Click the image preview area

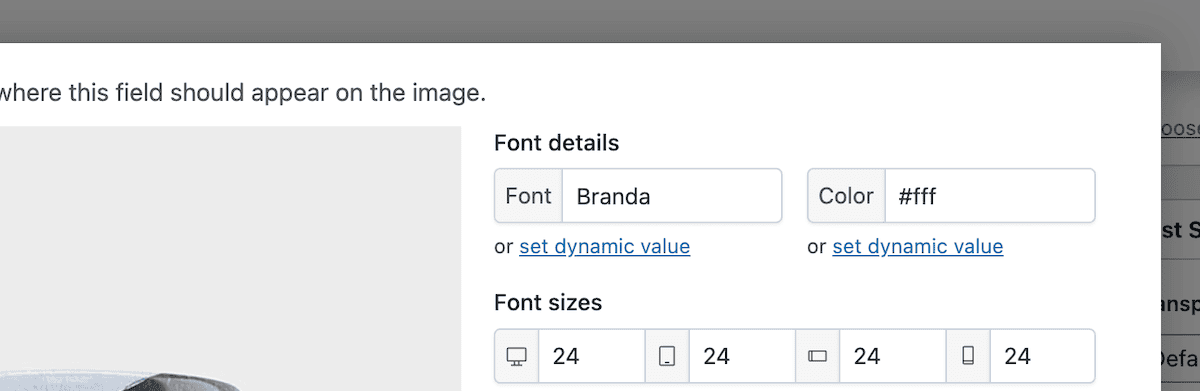click(230, 258)
